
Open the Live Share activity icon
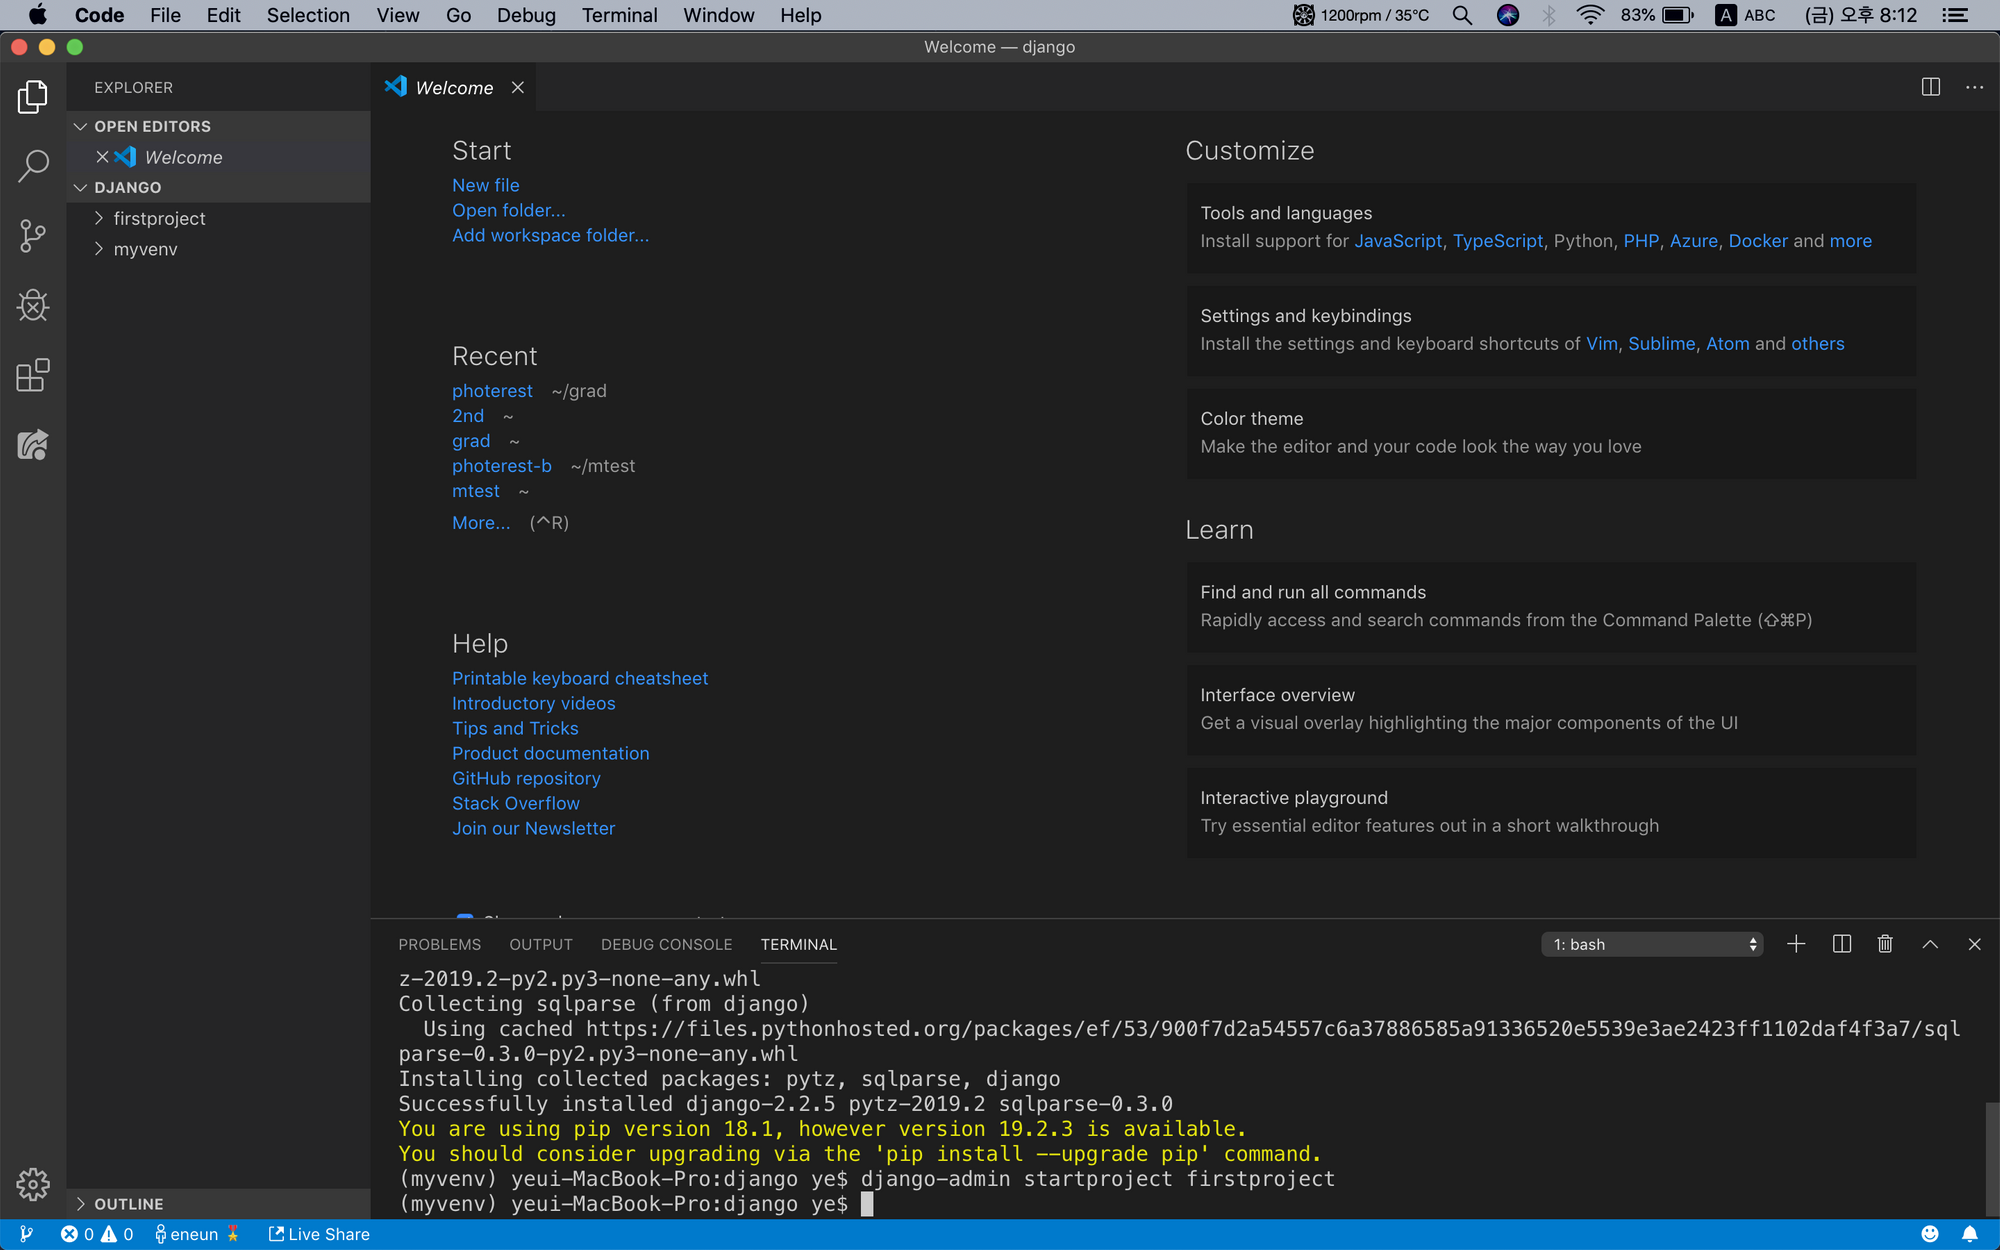tap(33, 445)
